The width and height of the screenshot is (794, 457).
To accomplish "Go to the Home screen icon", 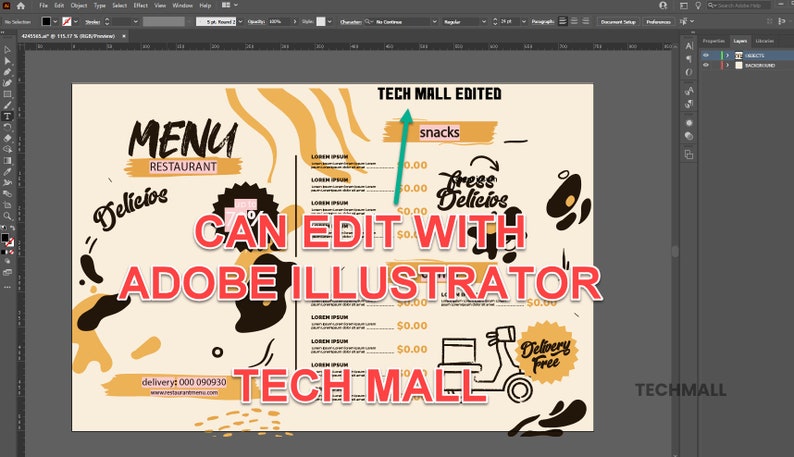I will [x=21, y=6].
